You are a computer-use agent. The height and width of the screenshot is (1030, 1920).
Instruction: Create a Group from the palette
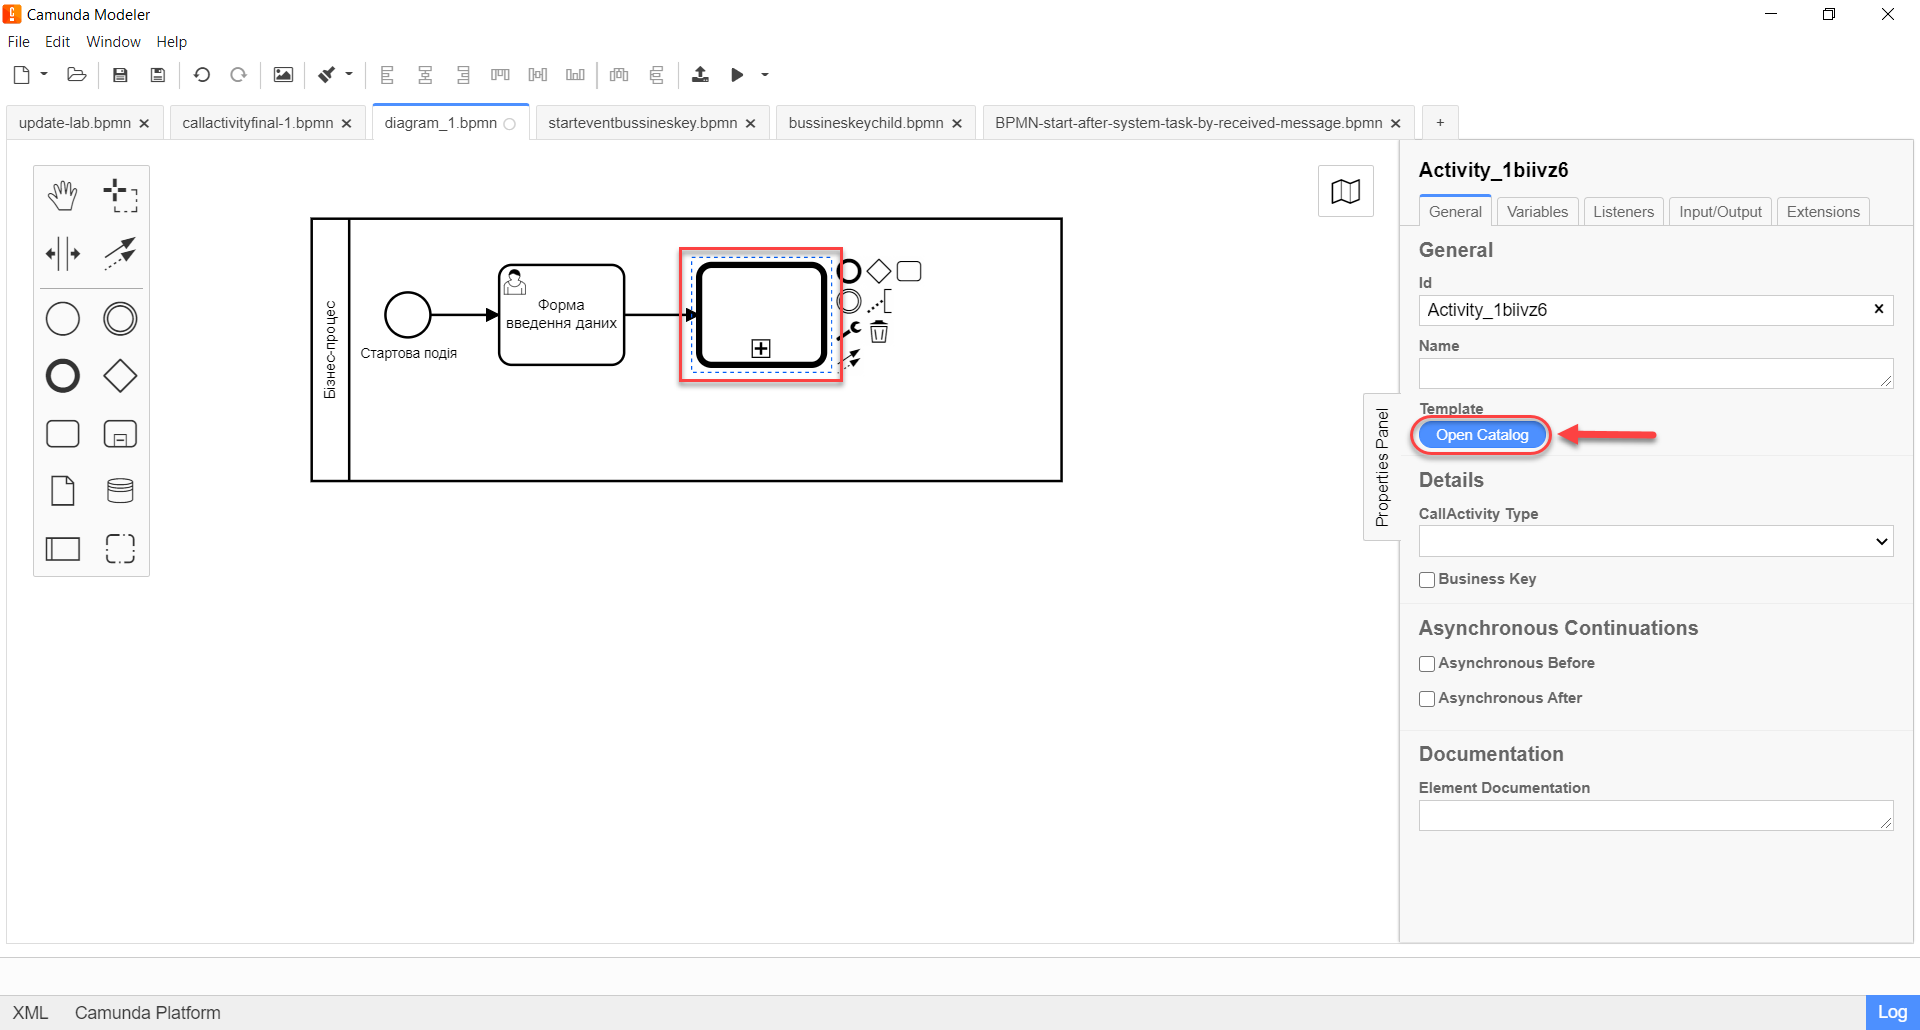(x=120, y=548)
